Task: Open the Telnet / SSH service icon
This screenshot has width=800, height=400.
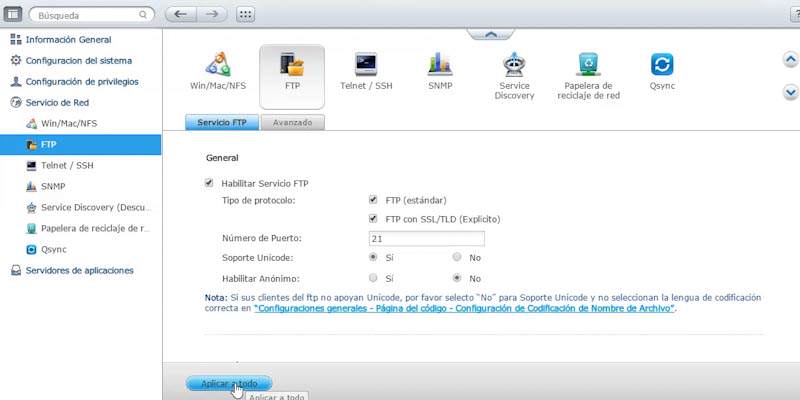Action: click(366, 71)
